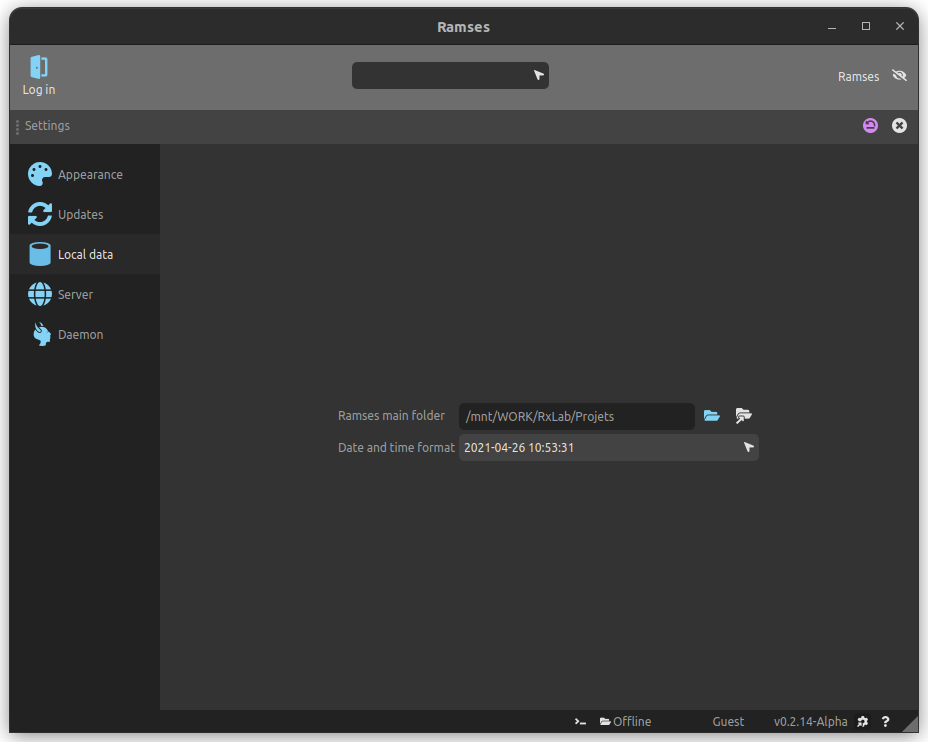Open the project selector dropdown in toolbar

[450, 76]
